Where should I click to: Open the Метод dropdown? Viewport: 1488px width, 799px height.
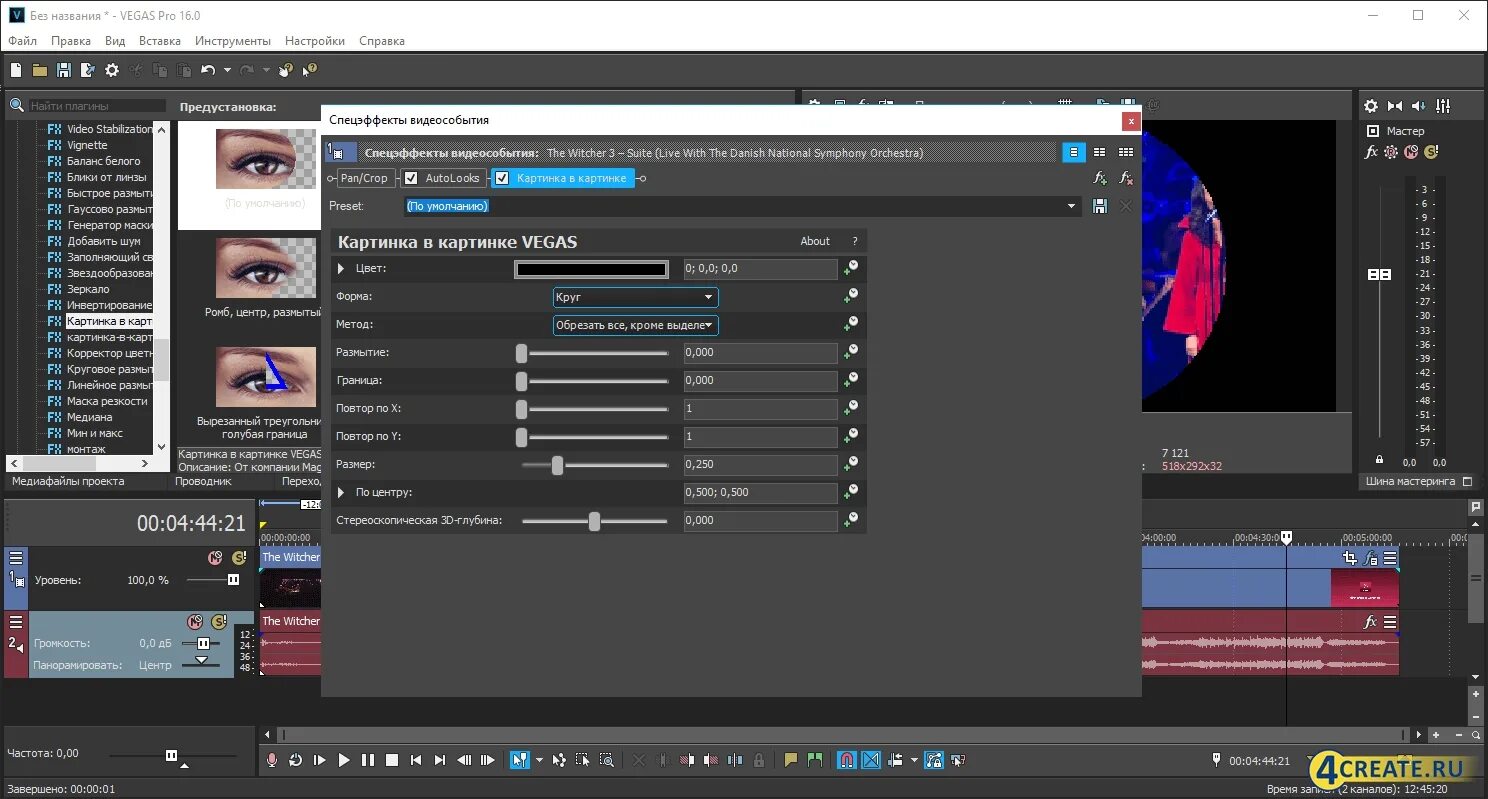click(x=635, y=325)
